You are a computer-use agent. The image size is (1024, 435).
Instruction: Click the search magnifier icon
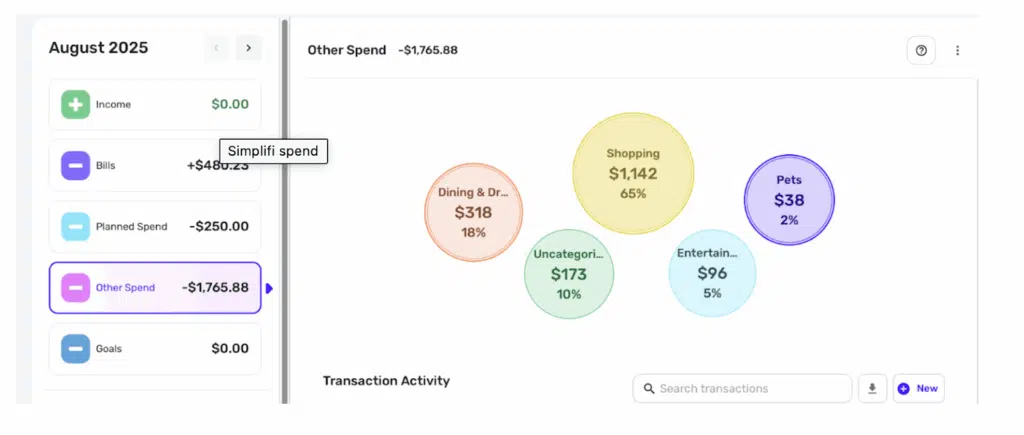coord(649,388)
